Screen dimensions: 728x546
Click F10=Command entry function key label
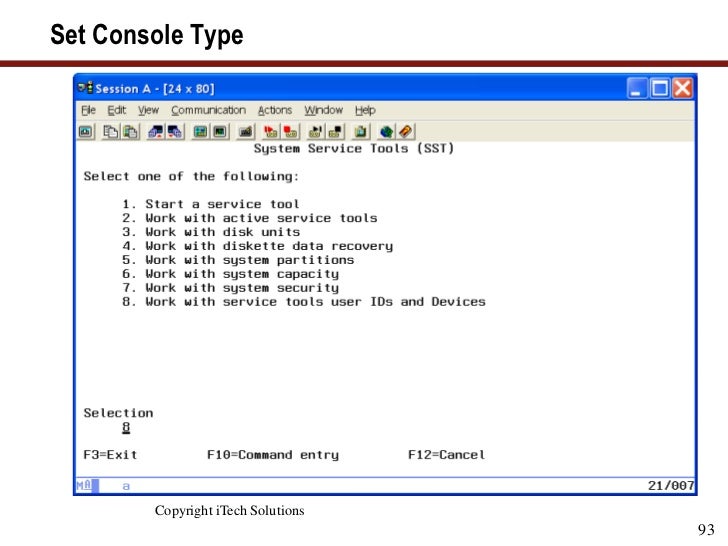click(273, 455)
